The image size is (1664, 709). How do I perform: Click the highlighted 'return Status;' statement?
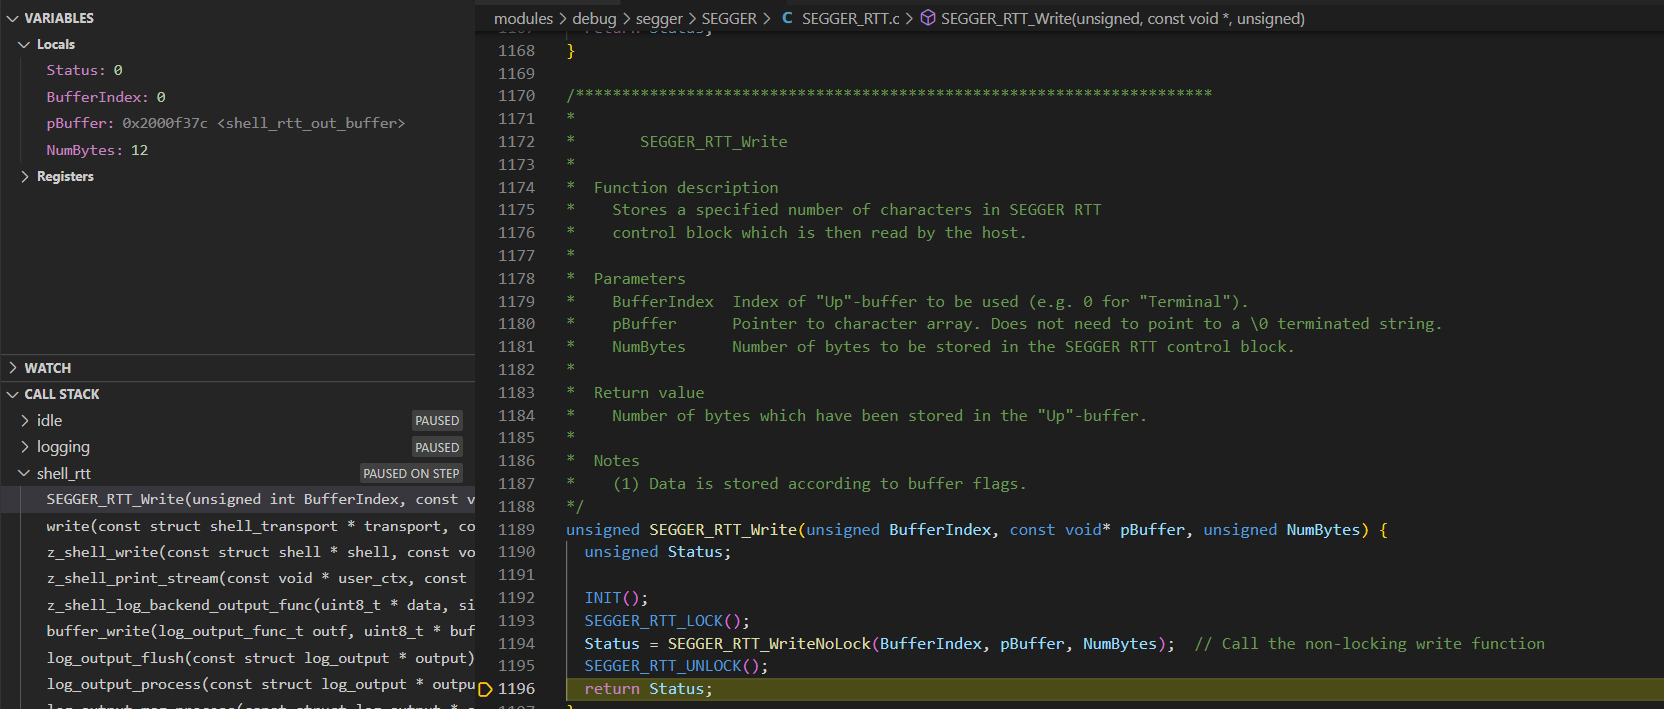[648, 689]
